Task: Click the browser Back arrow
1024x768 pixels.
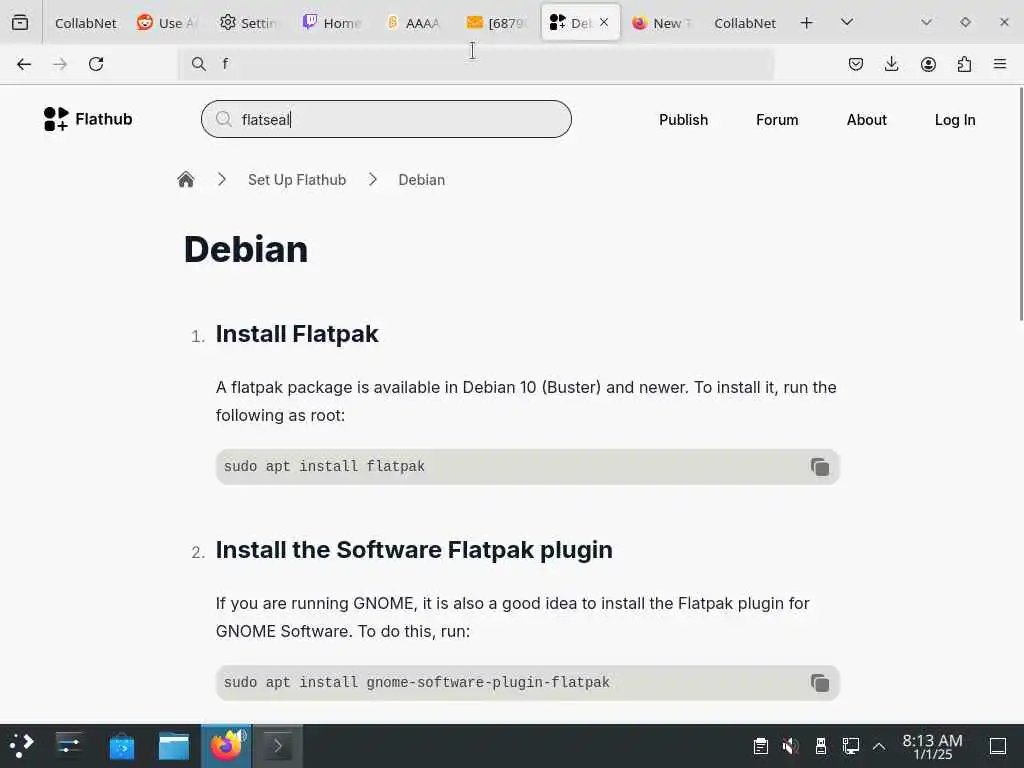Action: pos(24,64)
